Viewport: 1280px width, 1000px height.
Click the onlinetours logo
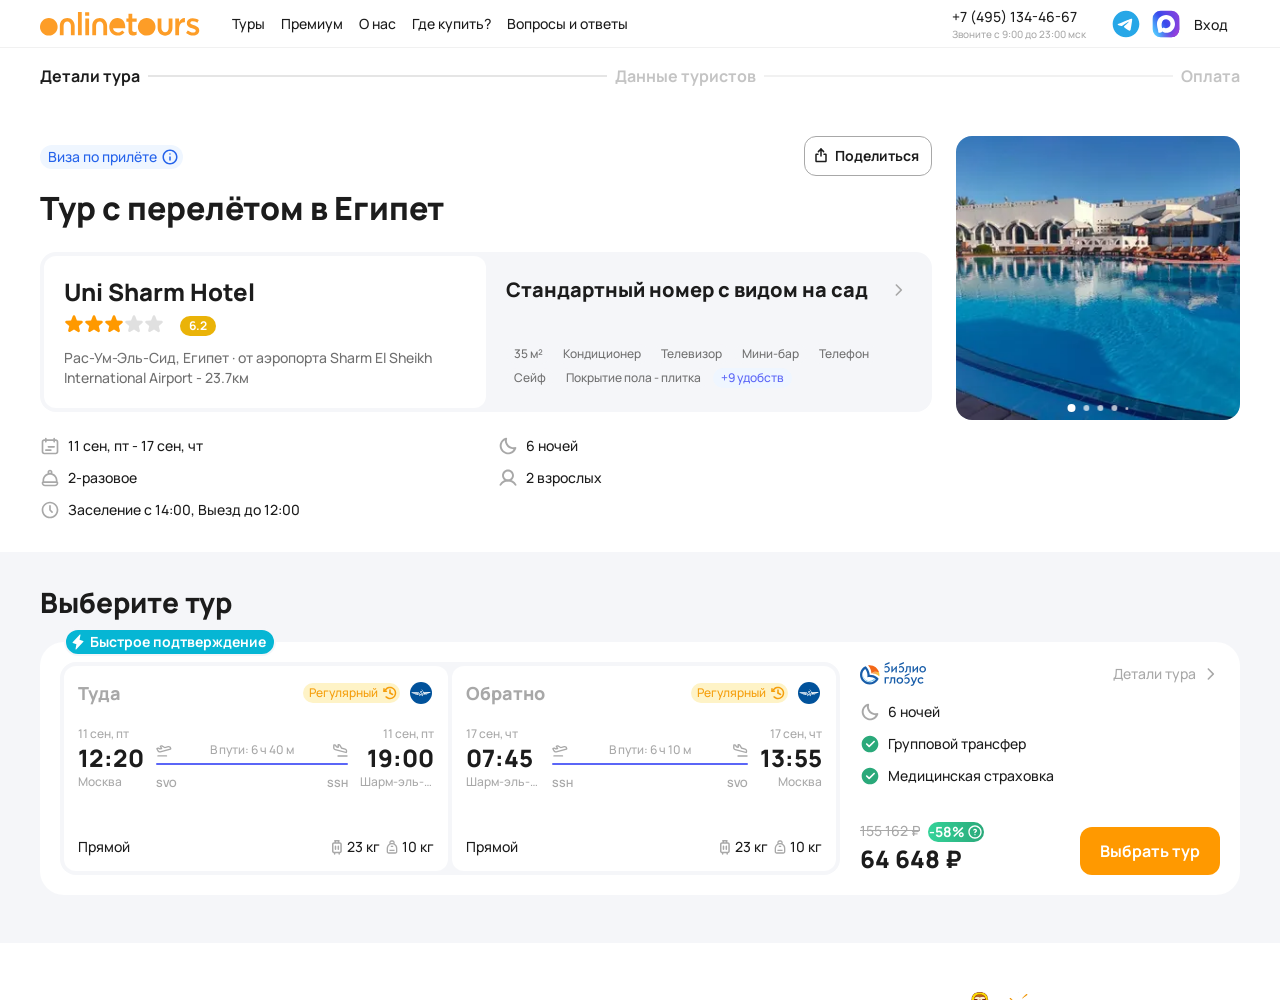pos(120,25)
